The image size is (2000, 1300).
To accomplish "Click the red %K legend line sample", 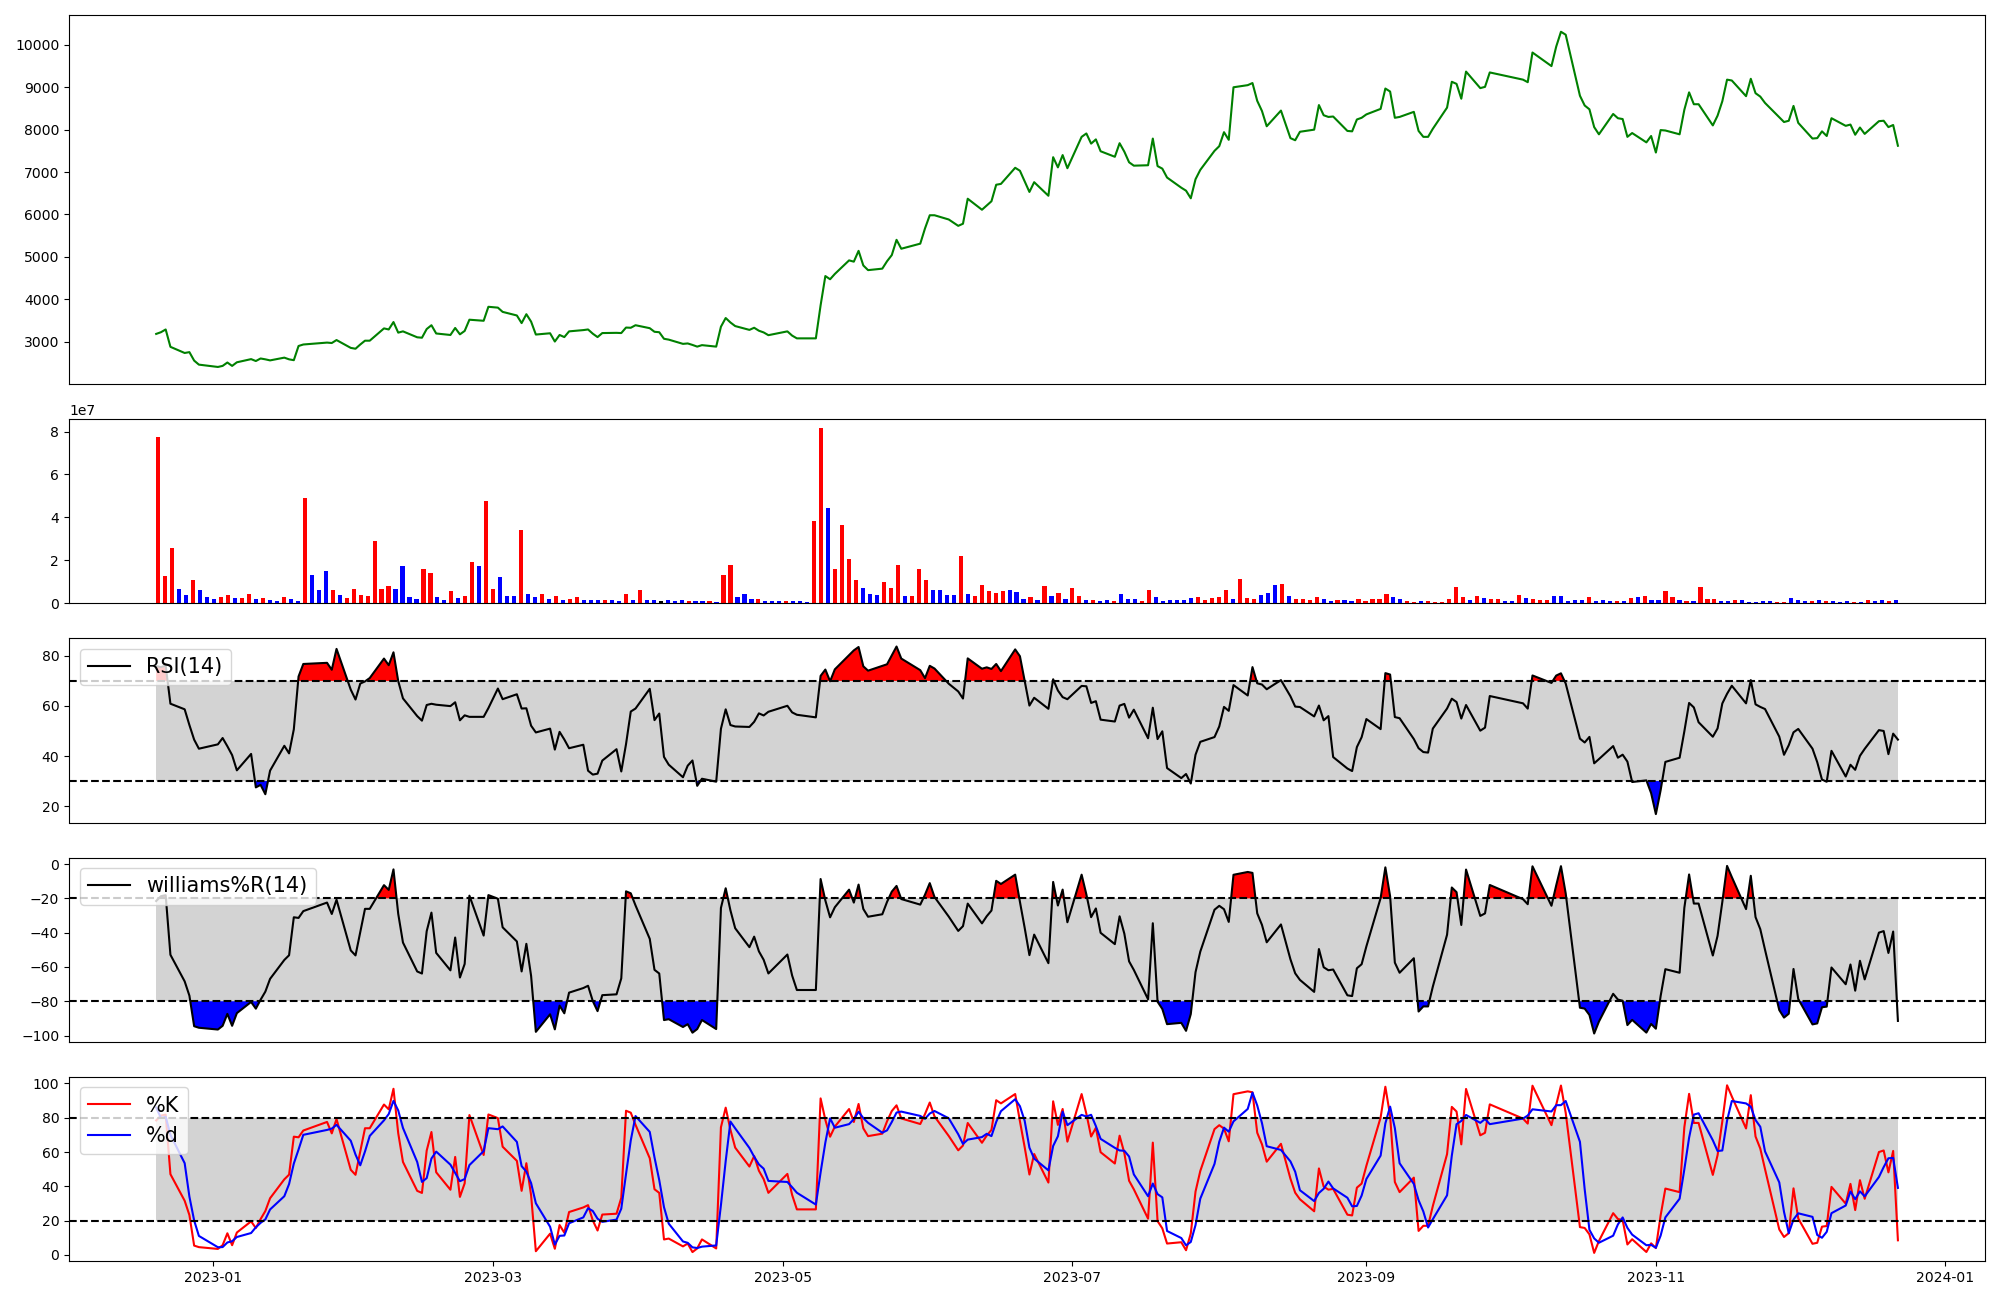I will point(109,1105).
